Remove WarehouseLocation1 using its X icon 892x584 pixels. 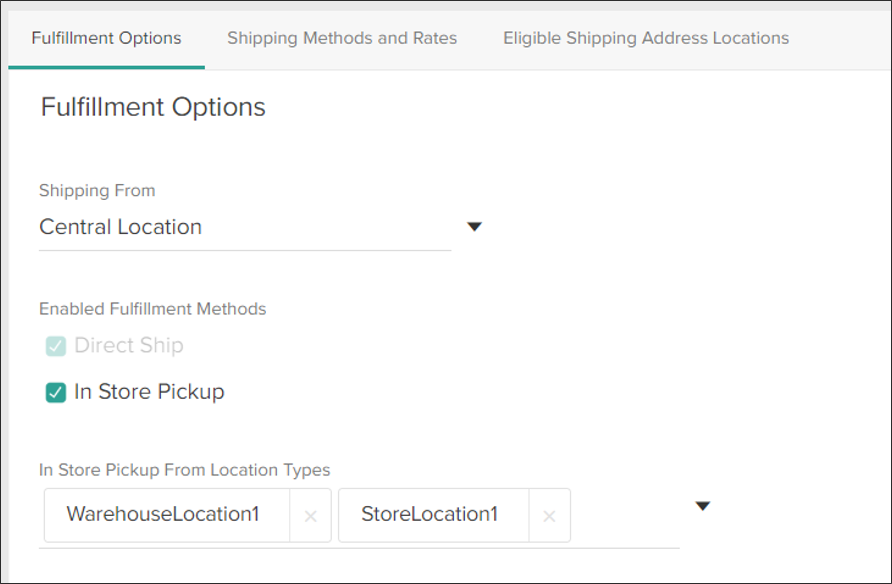click(310, 515)
